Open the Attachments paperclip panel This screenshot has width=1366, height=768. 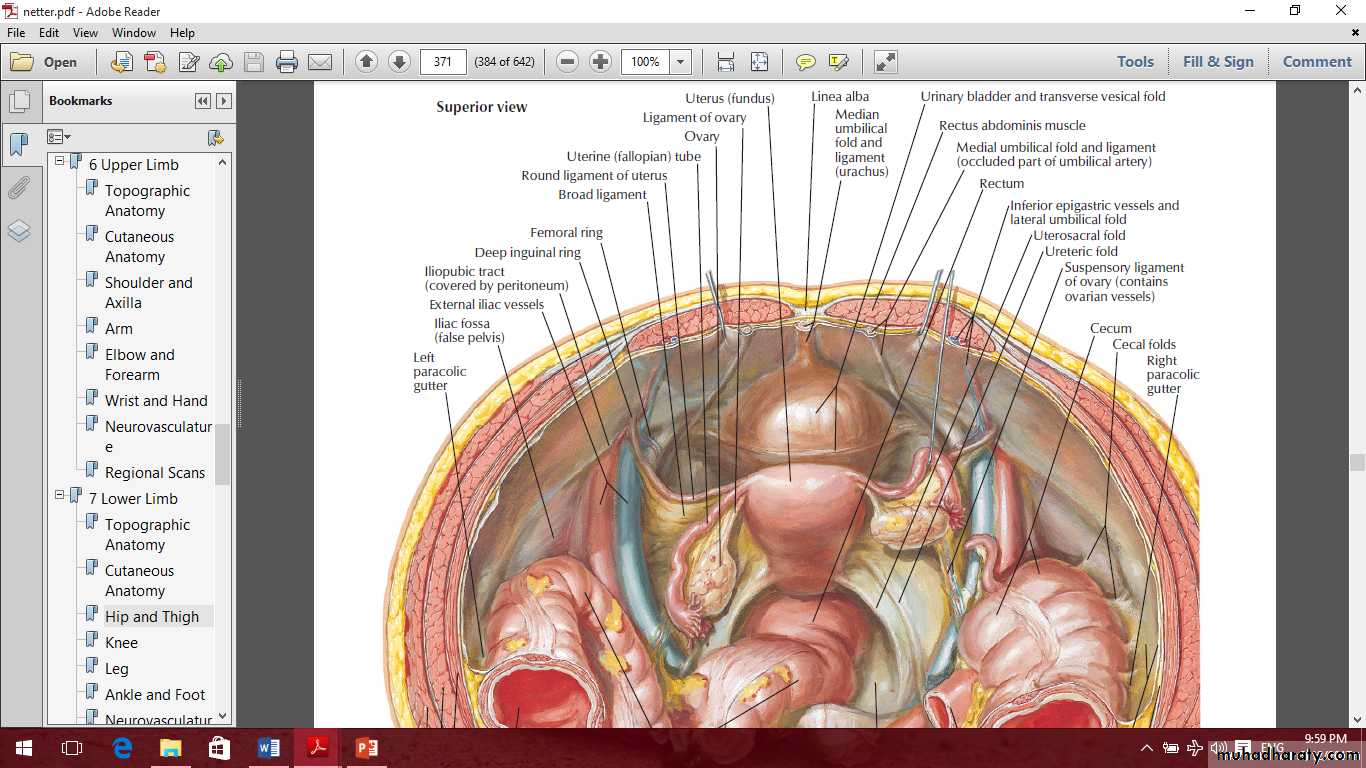coord(19,188)
